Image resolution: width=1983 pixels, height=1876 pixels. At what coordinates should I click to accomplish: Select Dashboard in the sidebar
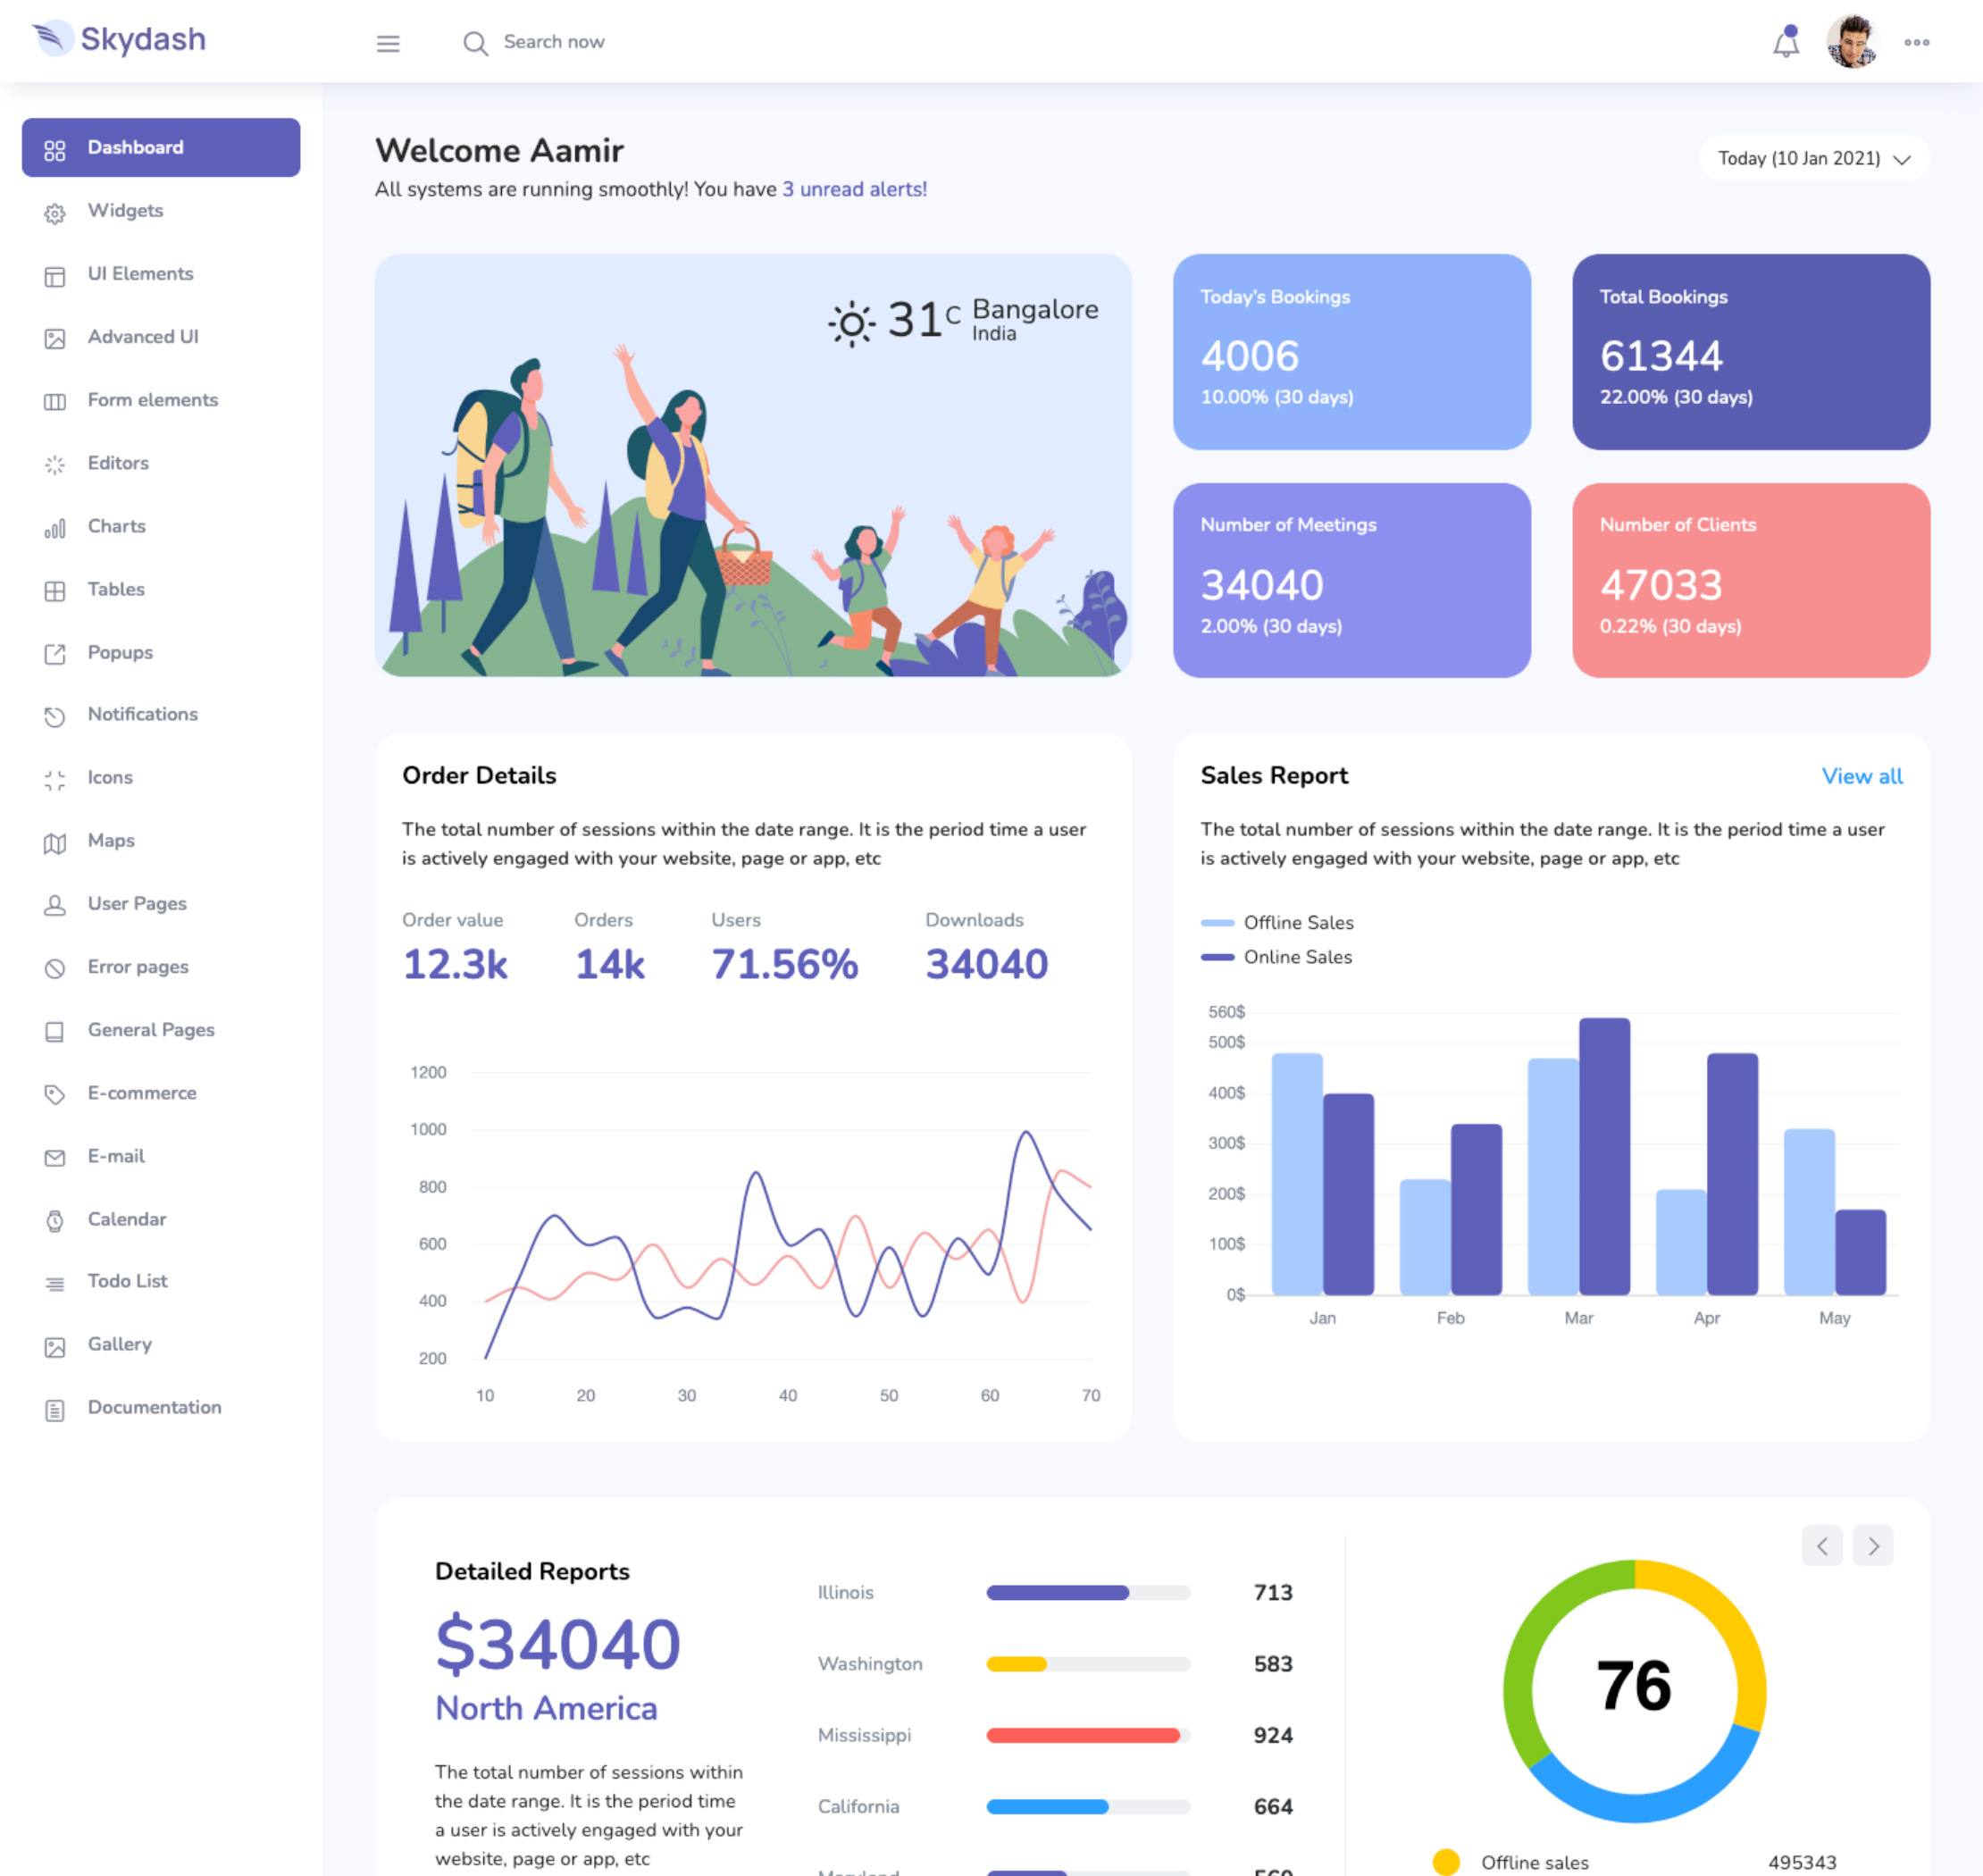click(x=161, y=148)
